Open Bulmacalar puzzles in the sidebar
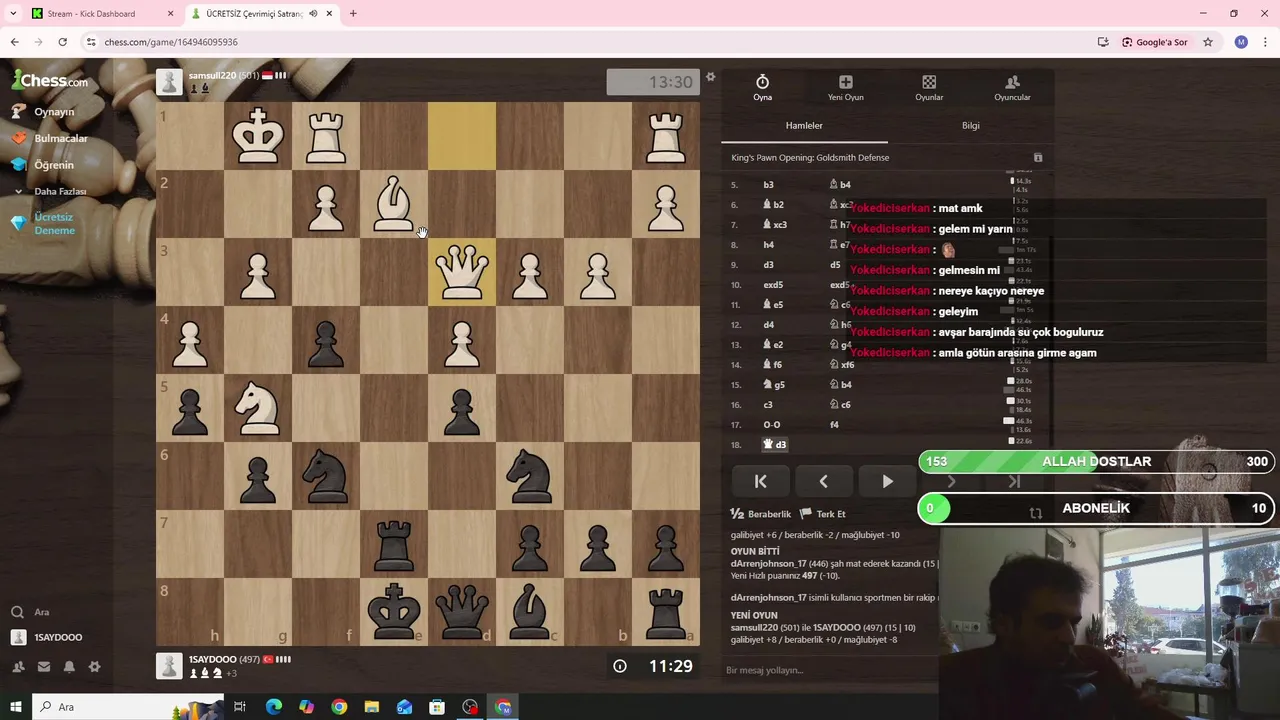Screen dimensions: 1280x720 pos(60,138)
